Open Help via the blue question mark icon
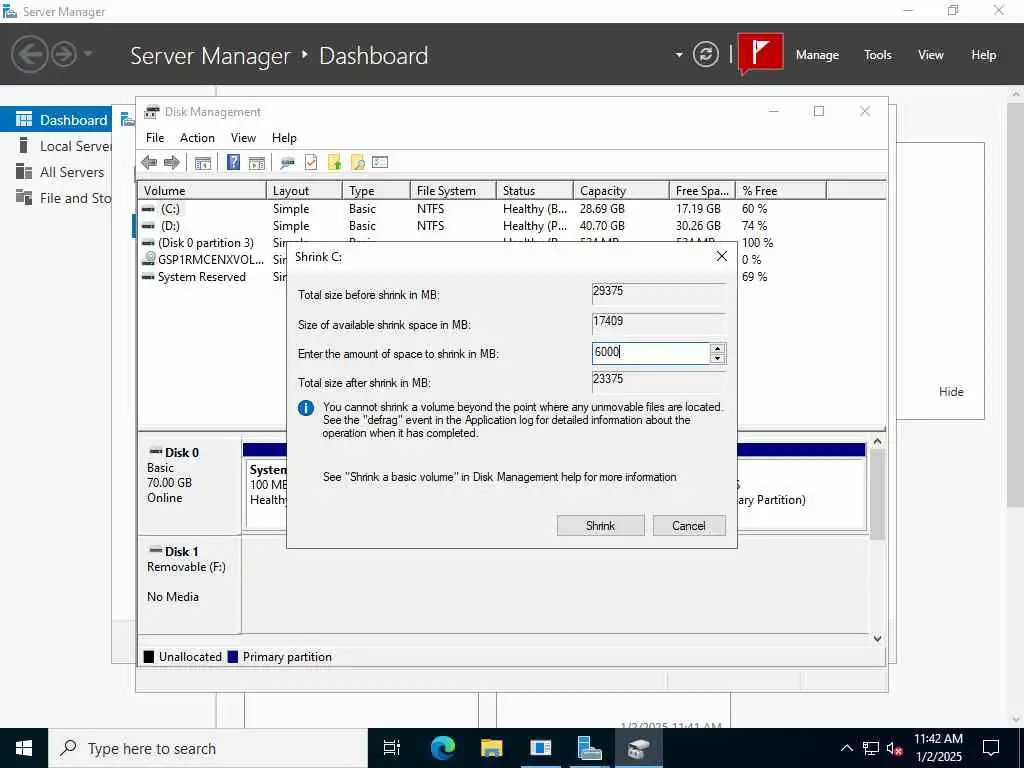This screenshot has width=1024, height=768. click(233, 162)
